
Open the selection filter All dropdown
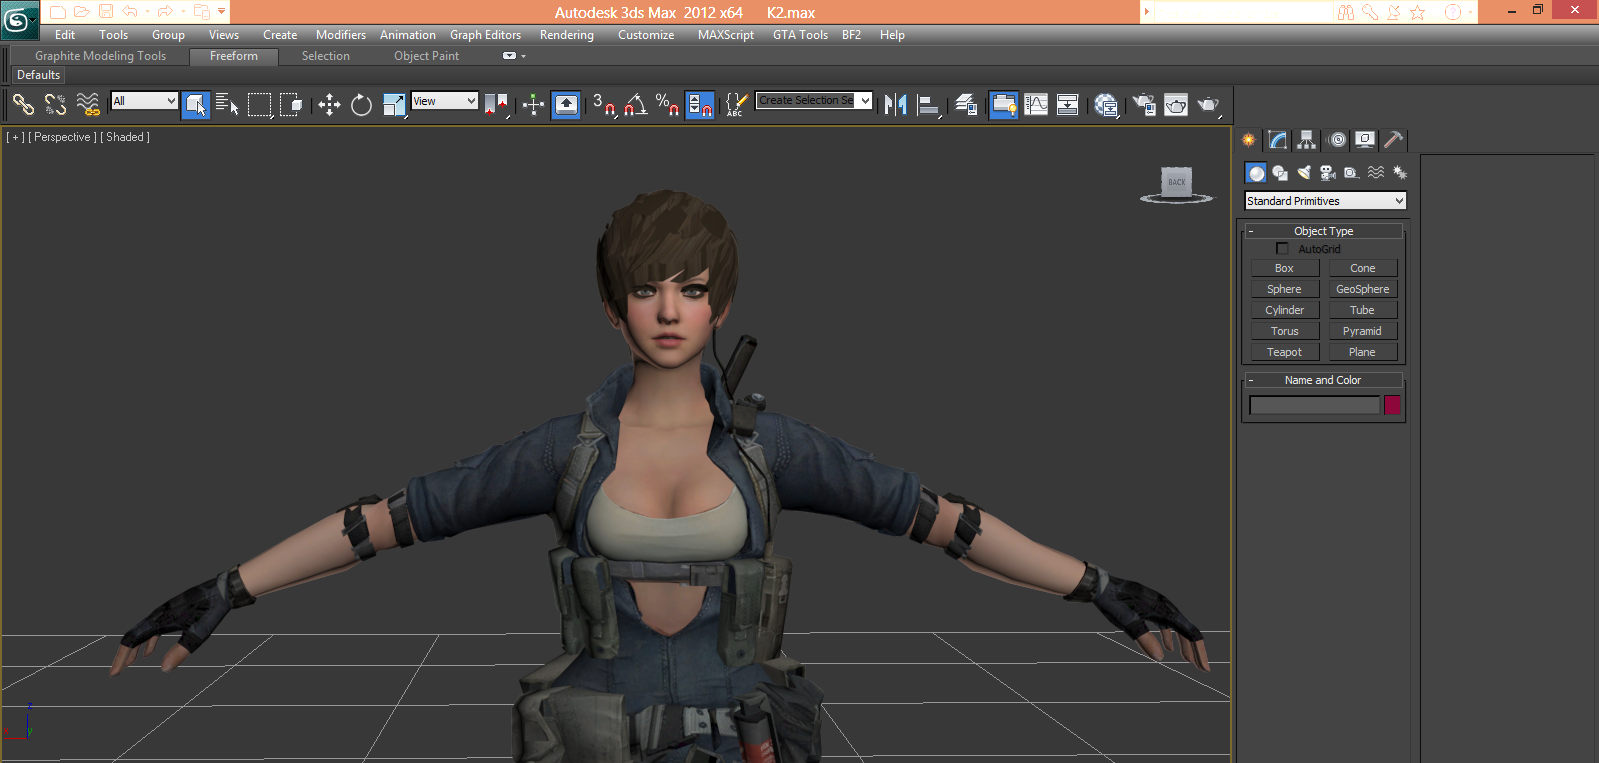pos(144,101)
